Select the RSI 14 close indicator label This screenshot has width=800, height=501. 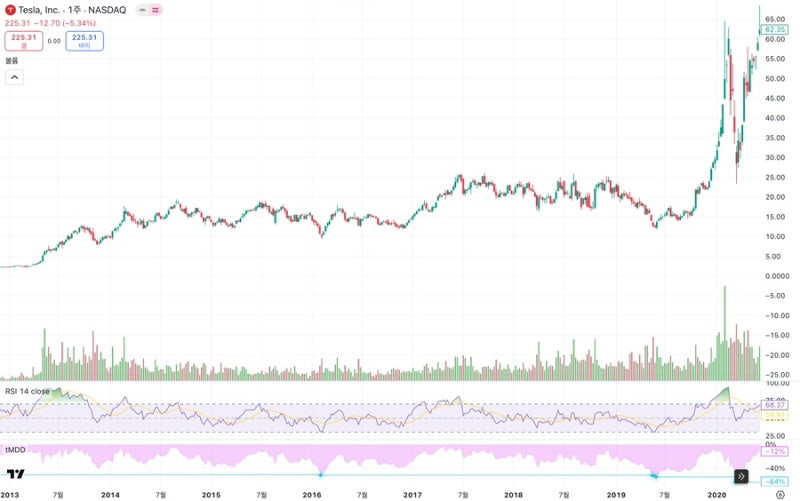click(27, 391)
